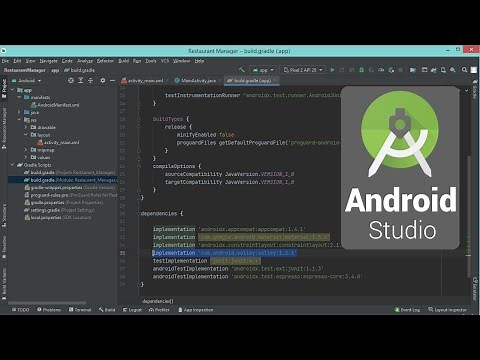Open Terminal tool window
The height and width of the screenshot is (360, 480).
(80, 310)
